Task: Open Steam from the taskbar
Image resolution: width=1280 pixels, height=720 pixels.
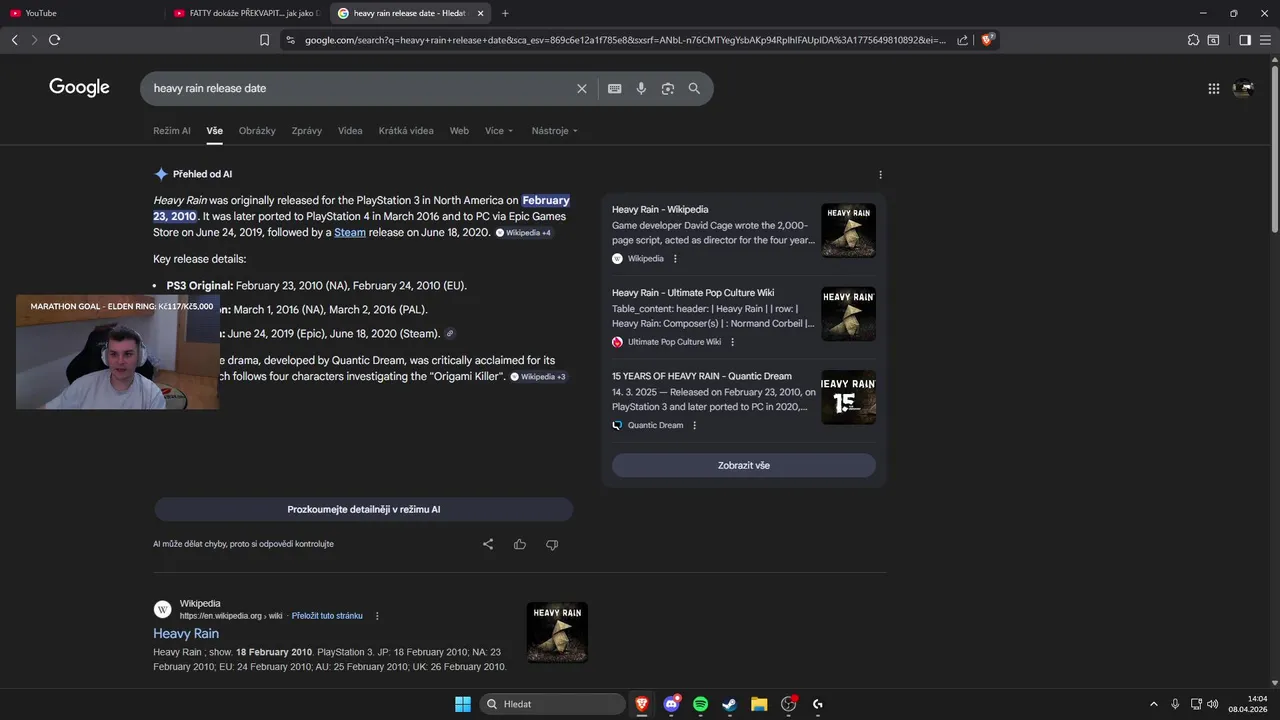Action: (730, 704)
